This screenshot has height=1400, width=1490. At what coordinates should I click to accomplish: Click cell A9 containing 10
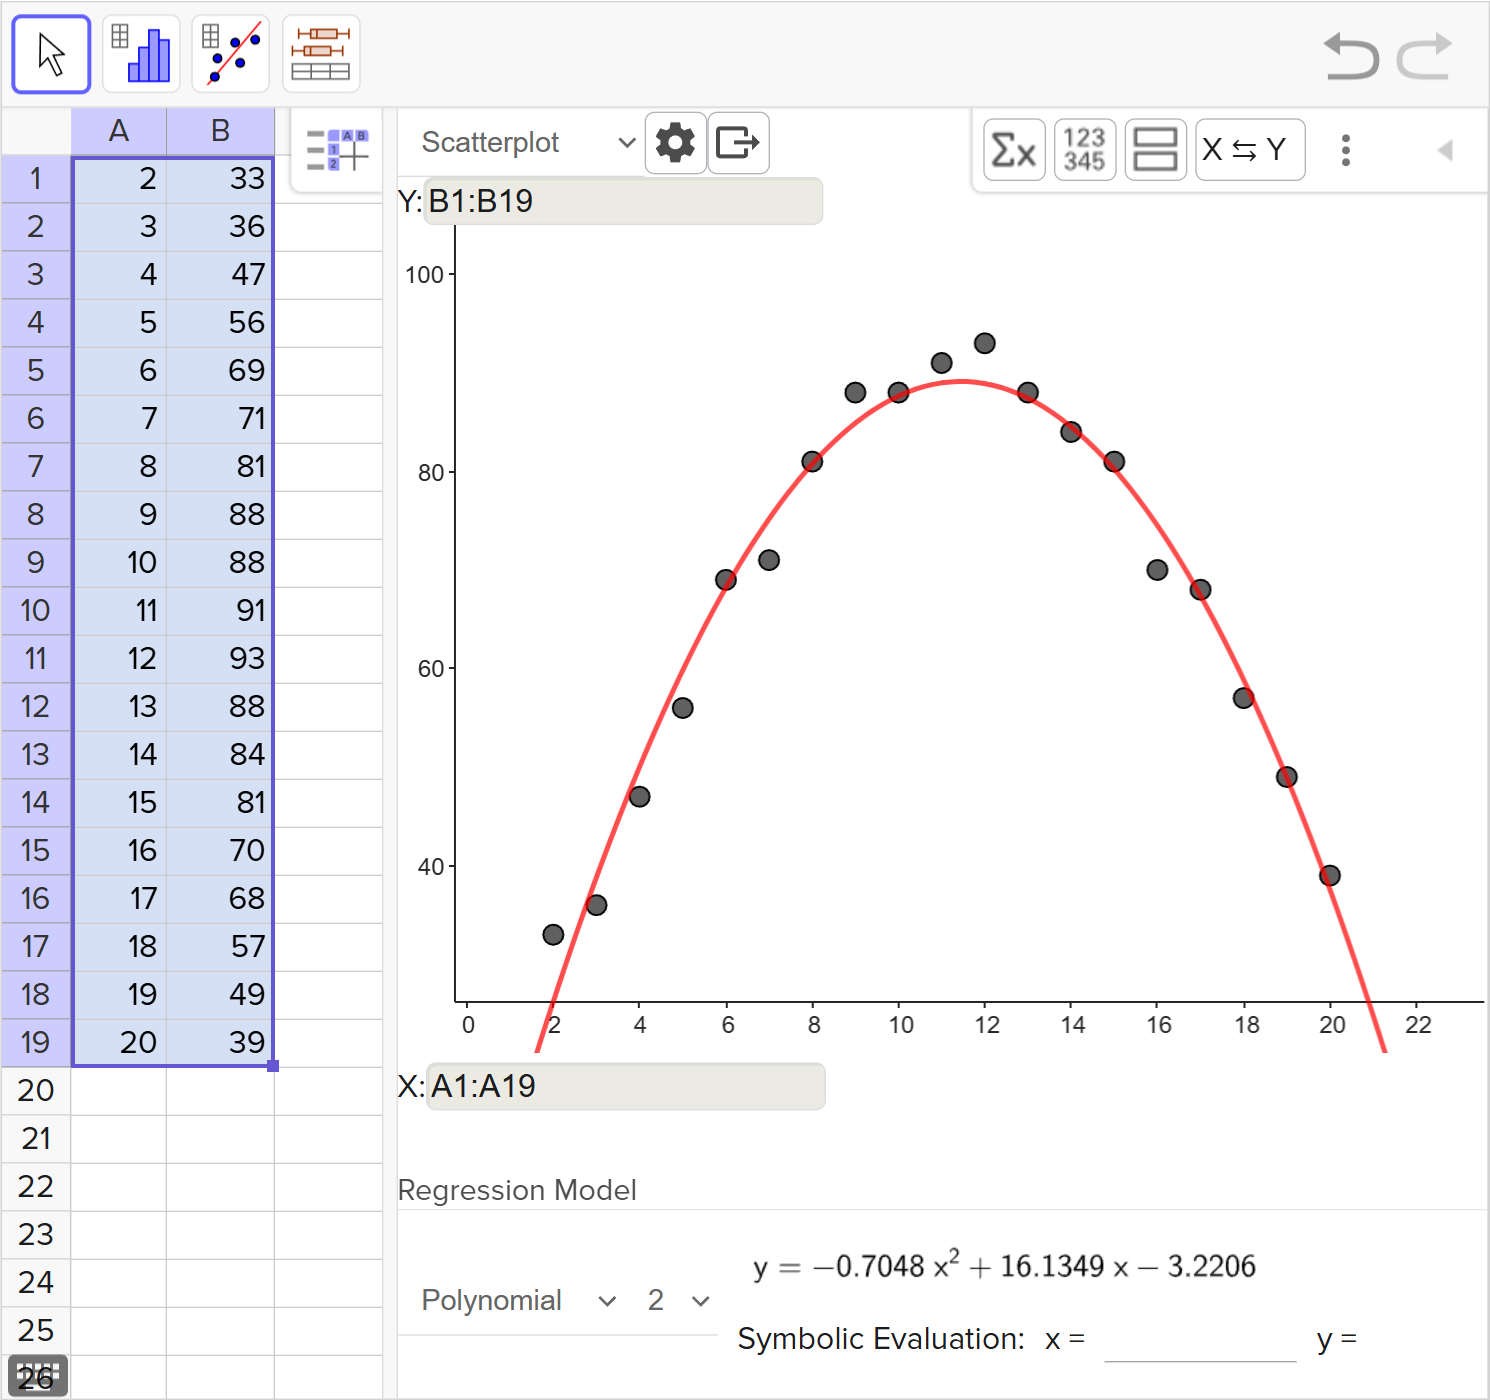[x=119, y=563]
